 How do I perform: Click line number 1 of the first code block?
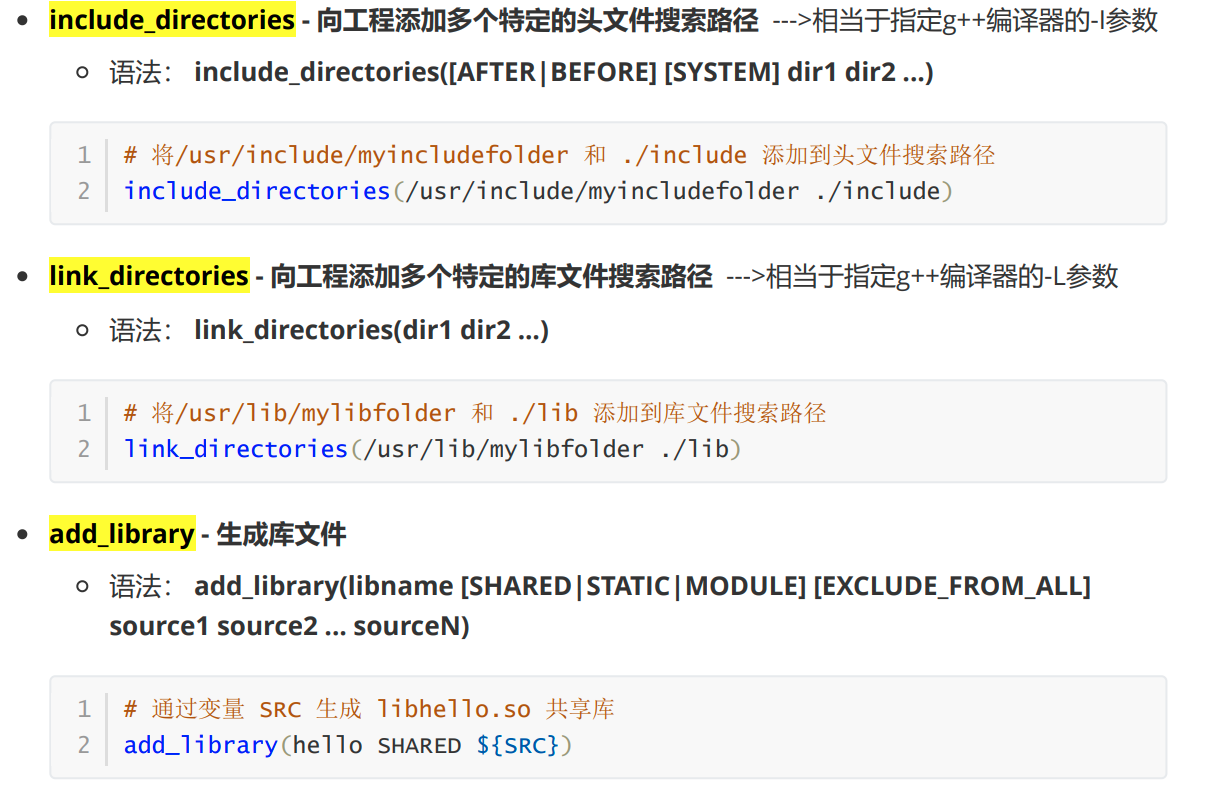pyautogui.click(x=84, y=155)
